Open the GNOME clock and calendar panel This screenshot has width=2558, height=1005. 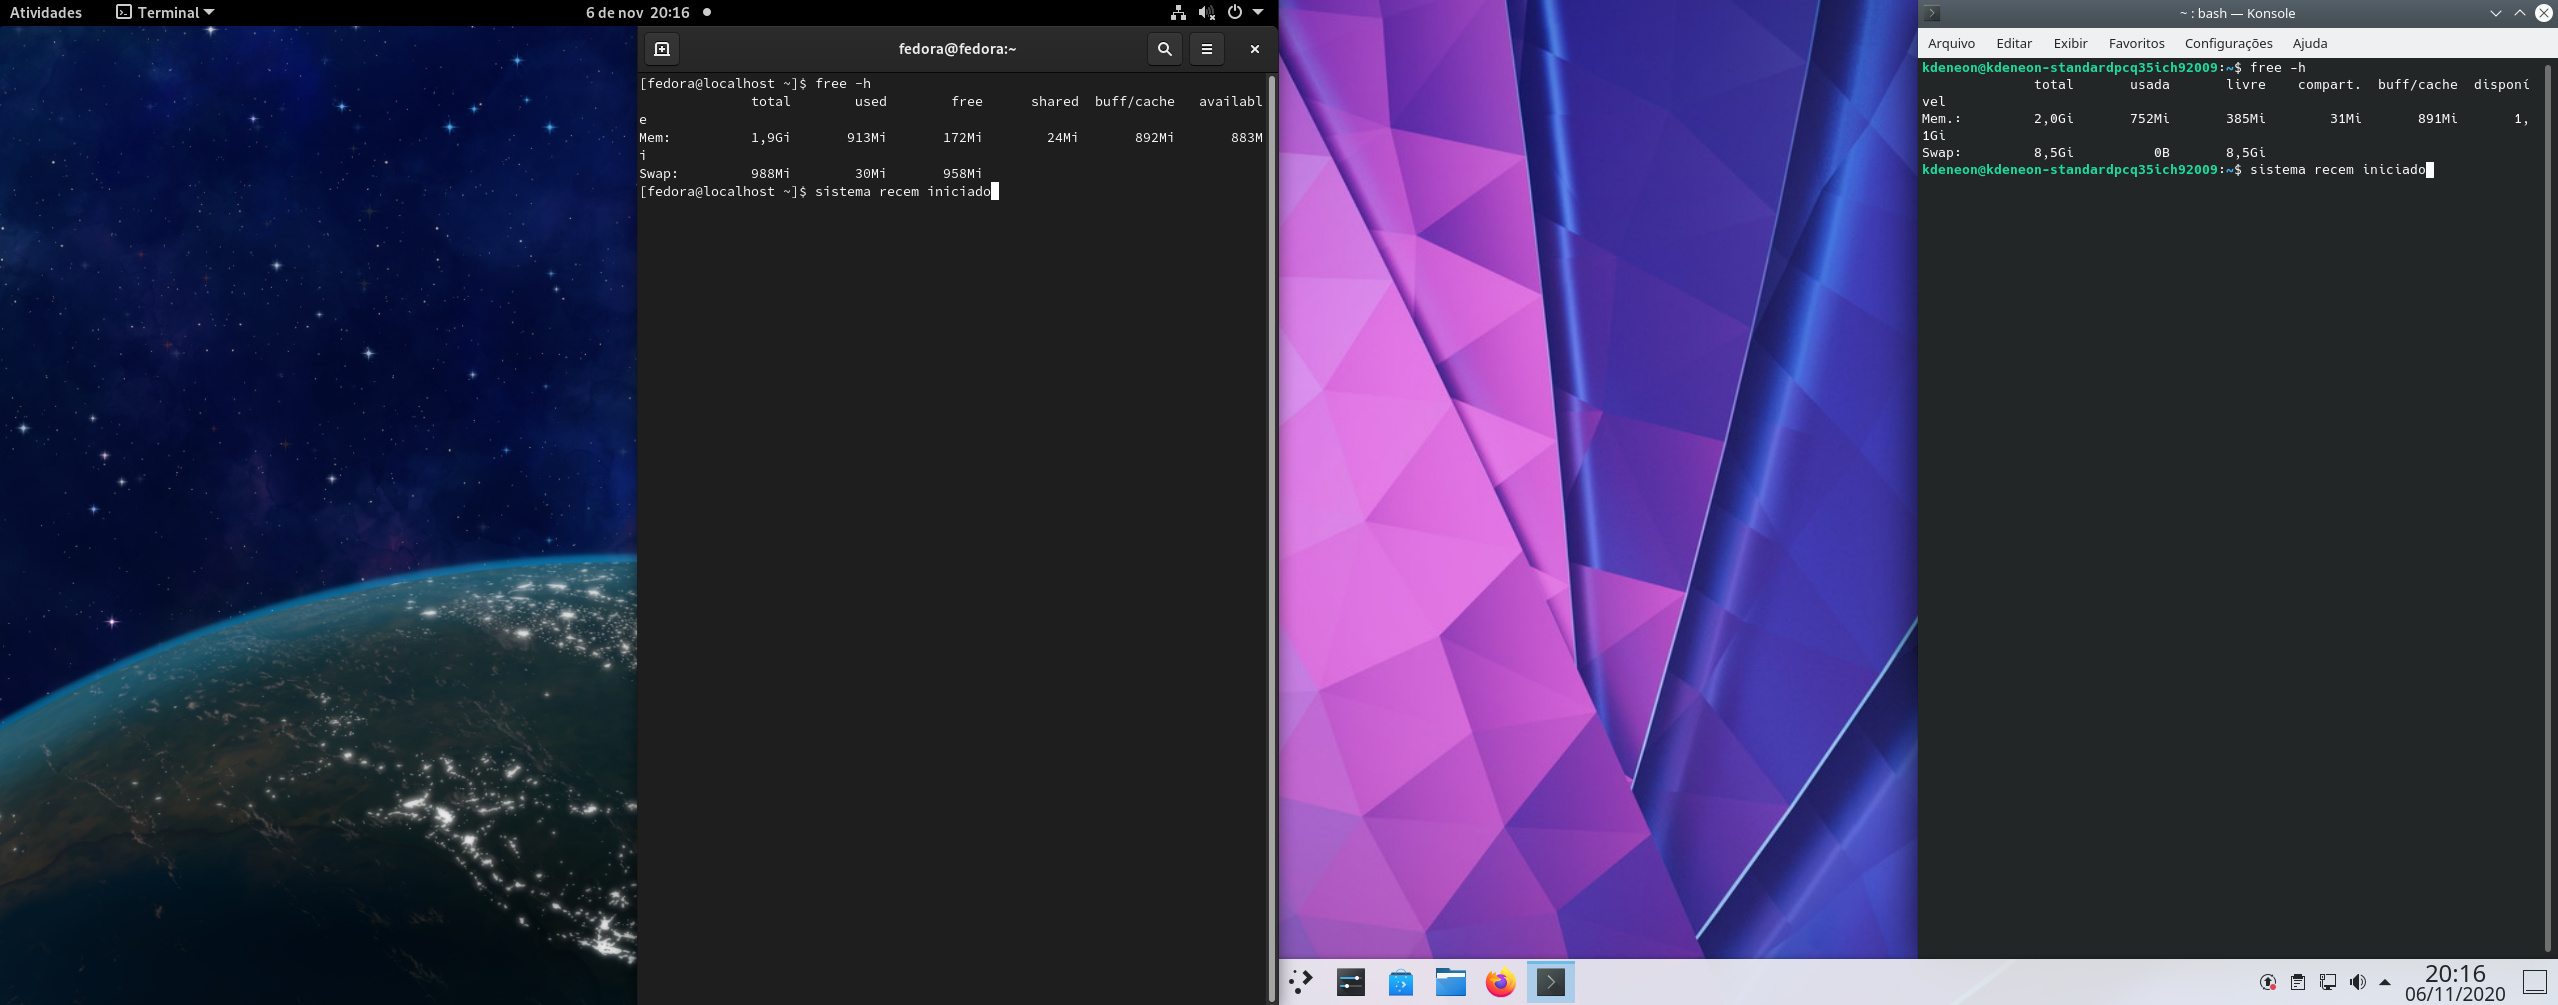click(637, 13)
